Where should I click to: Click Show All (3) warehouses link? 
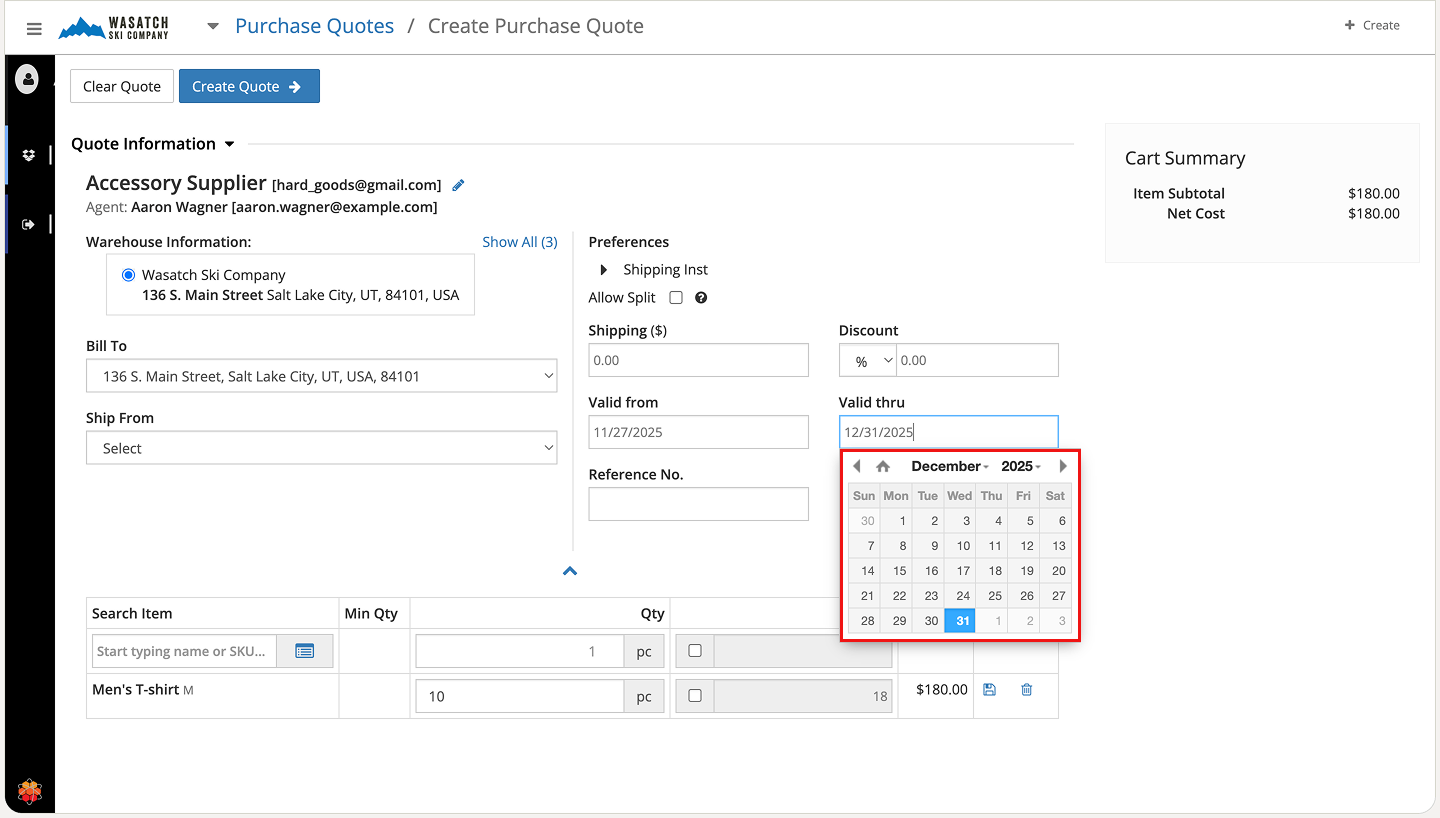[519, 242]
